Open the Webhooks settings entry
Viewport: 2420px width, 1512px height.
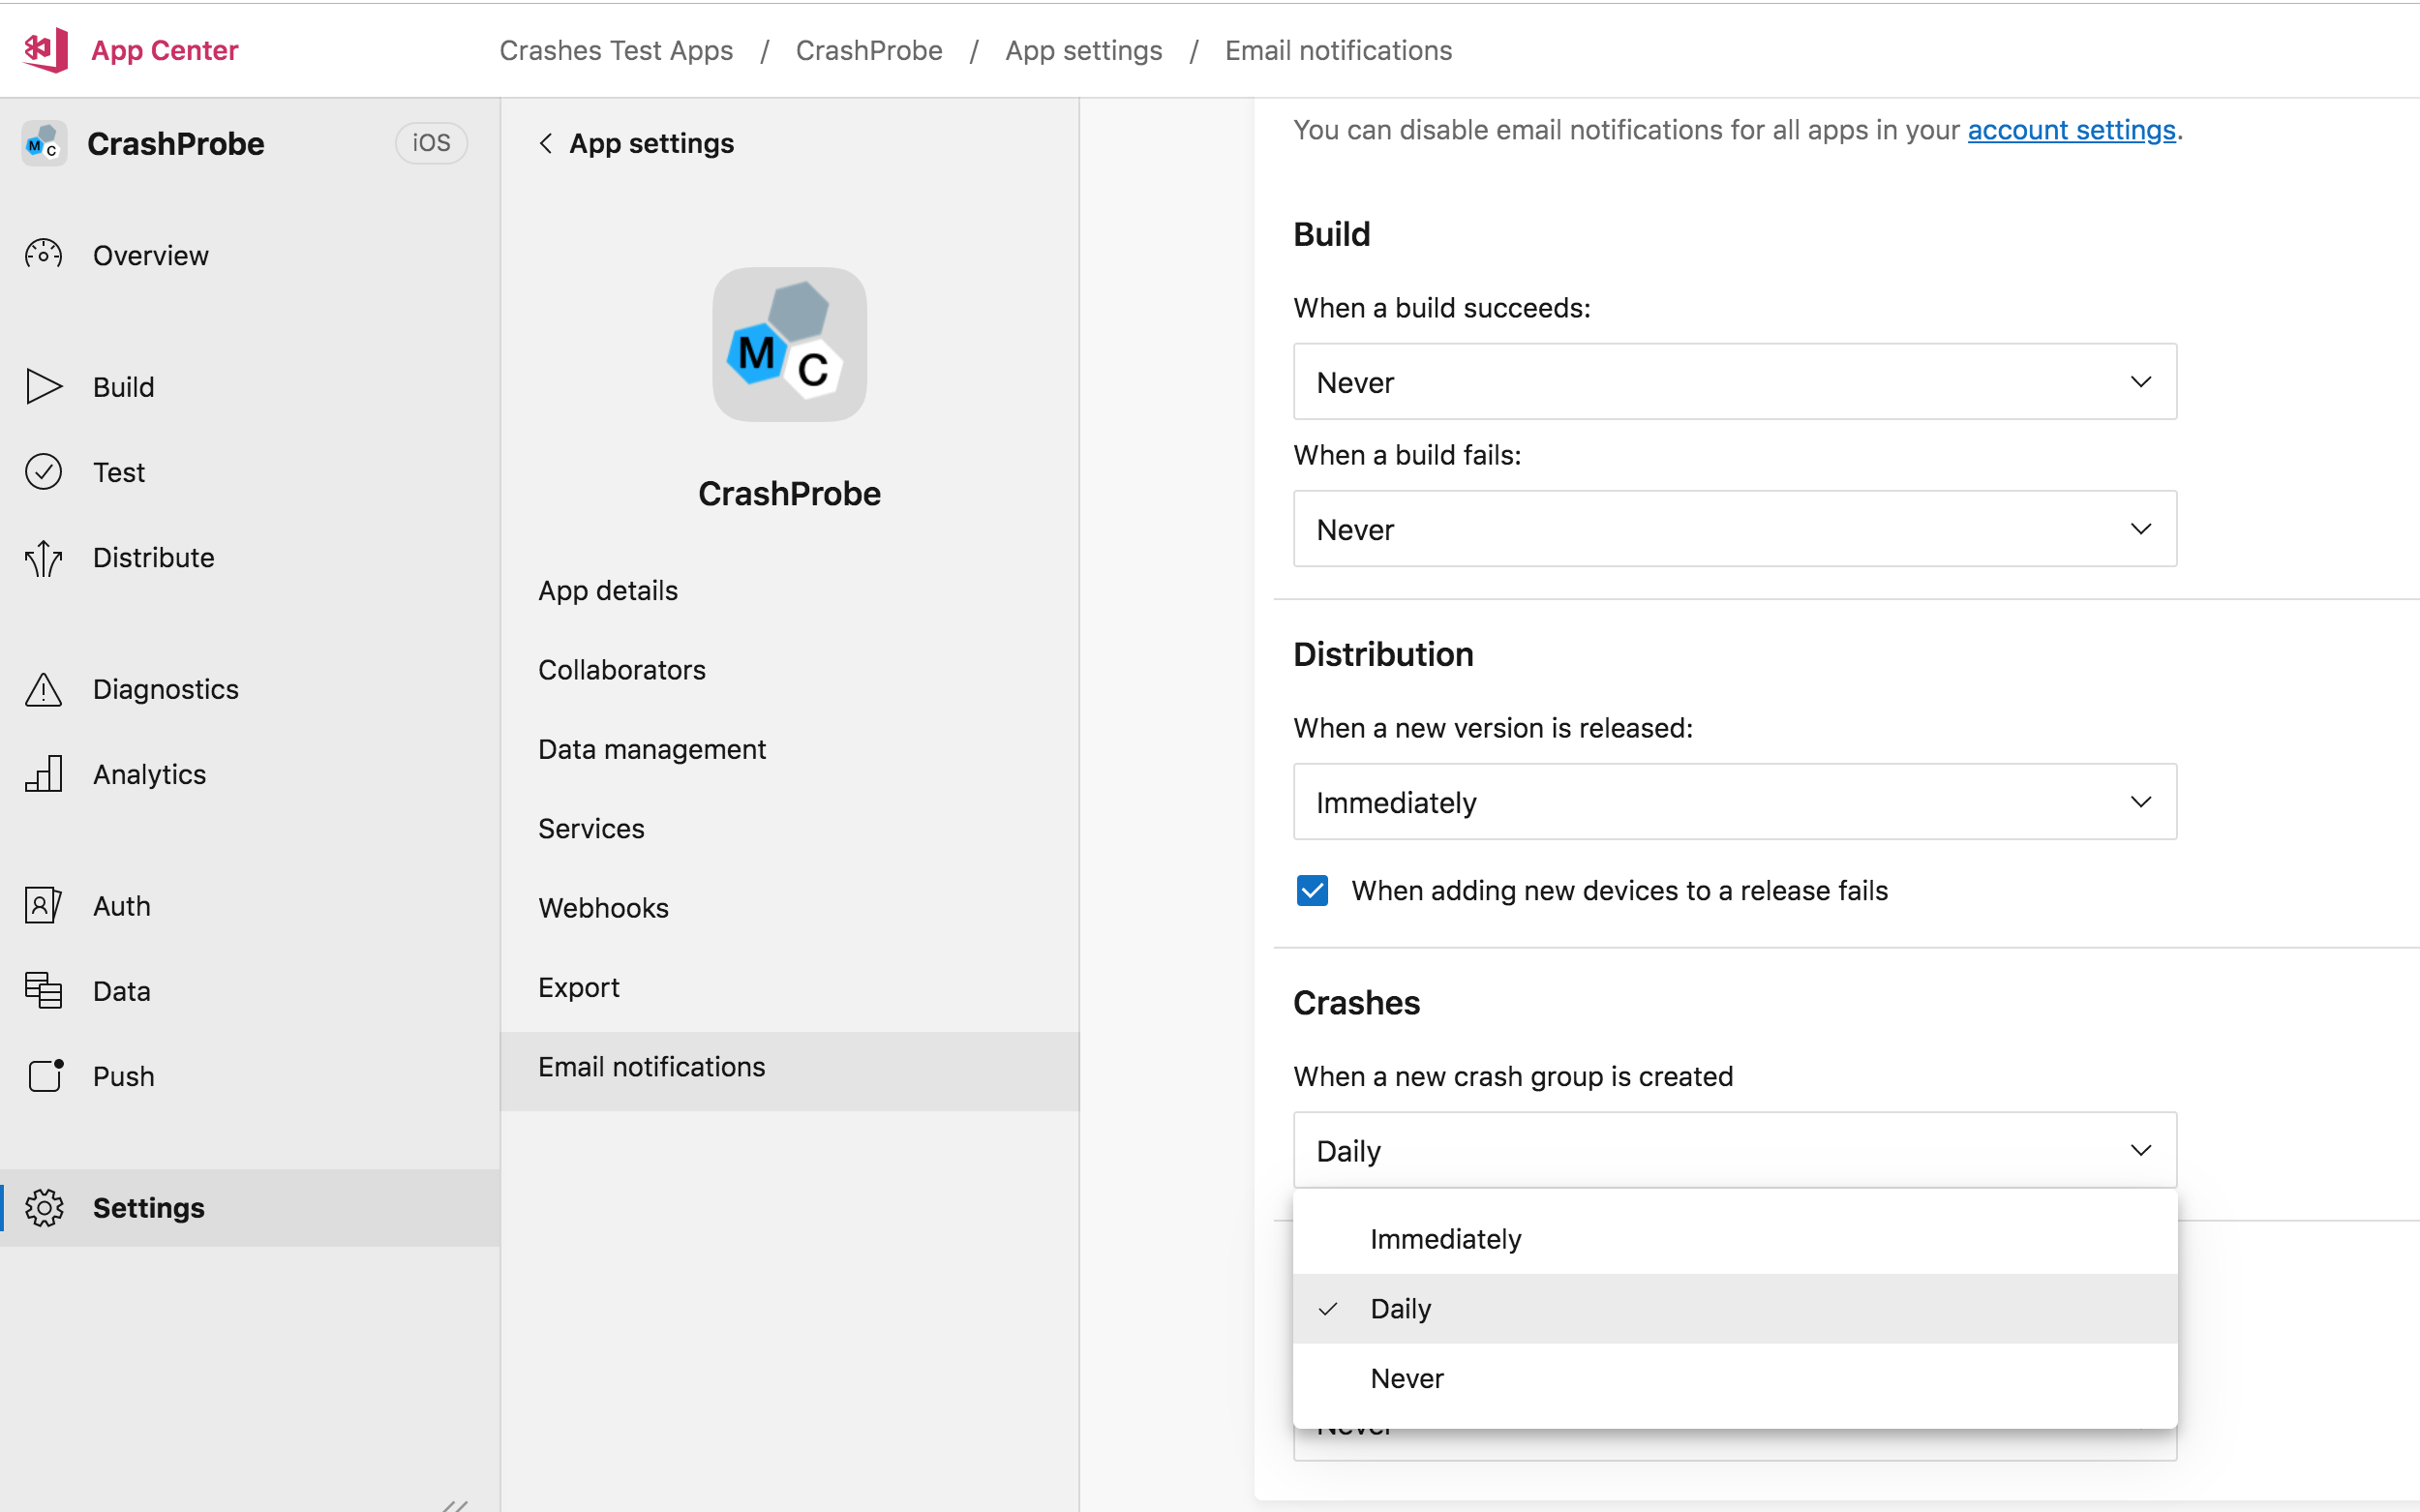603,907
